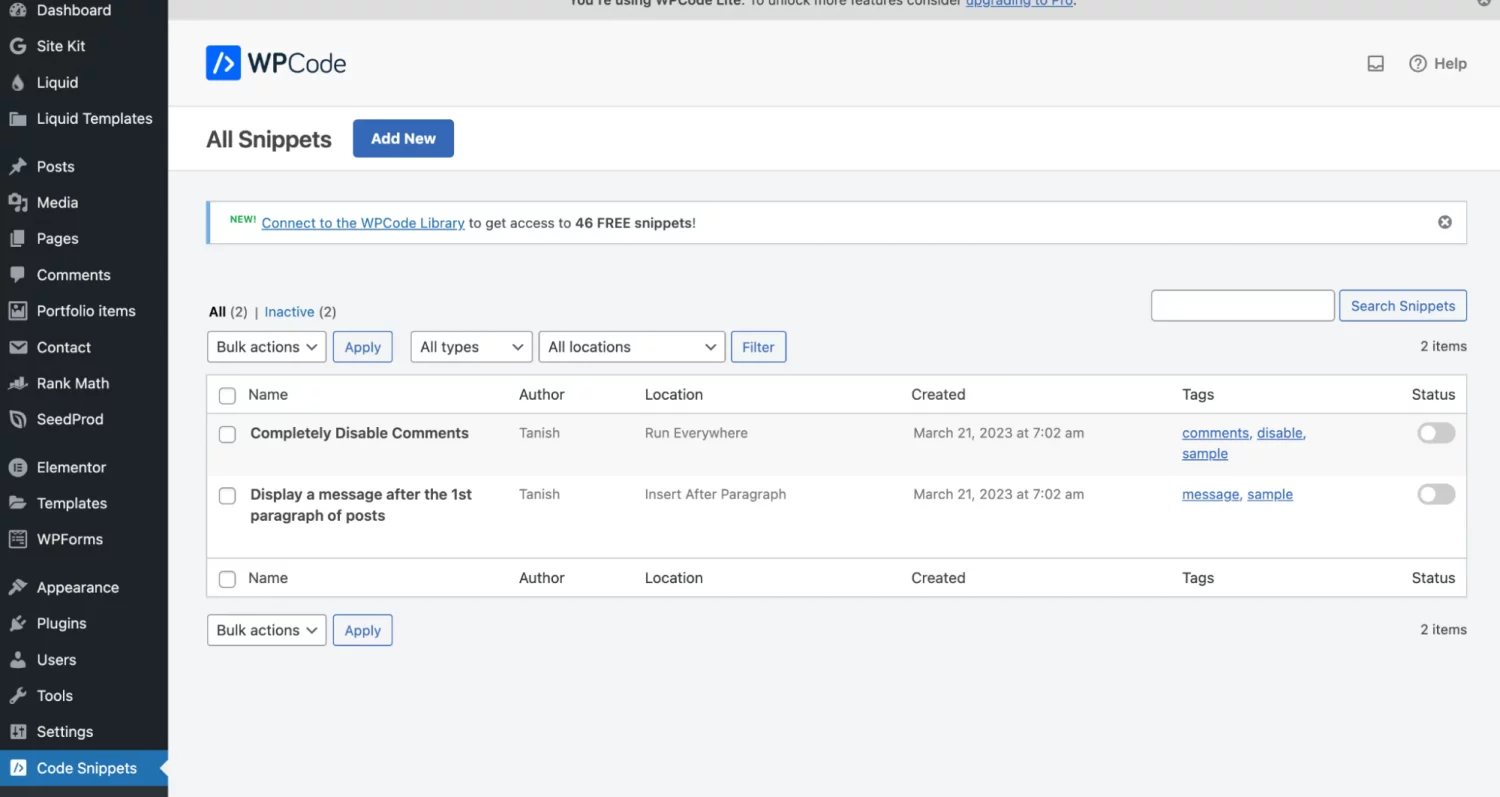Click the Contact envelope icon
The width and height of the screenshot is (1500, 797).
point(17,347)
